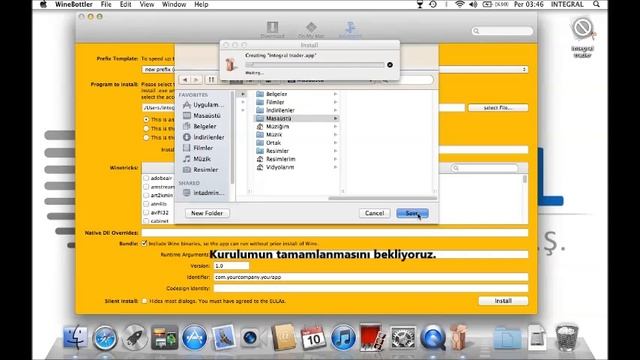Open Launchpad rocket icon in Dock

[135, 338]
